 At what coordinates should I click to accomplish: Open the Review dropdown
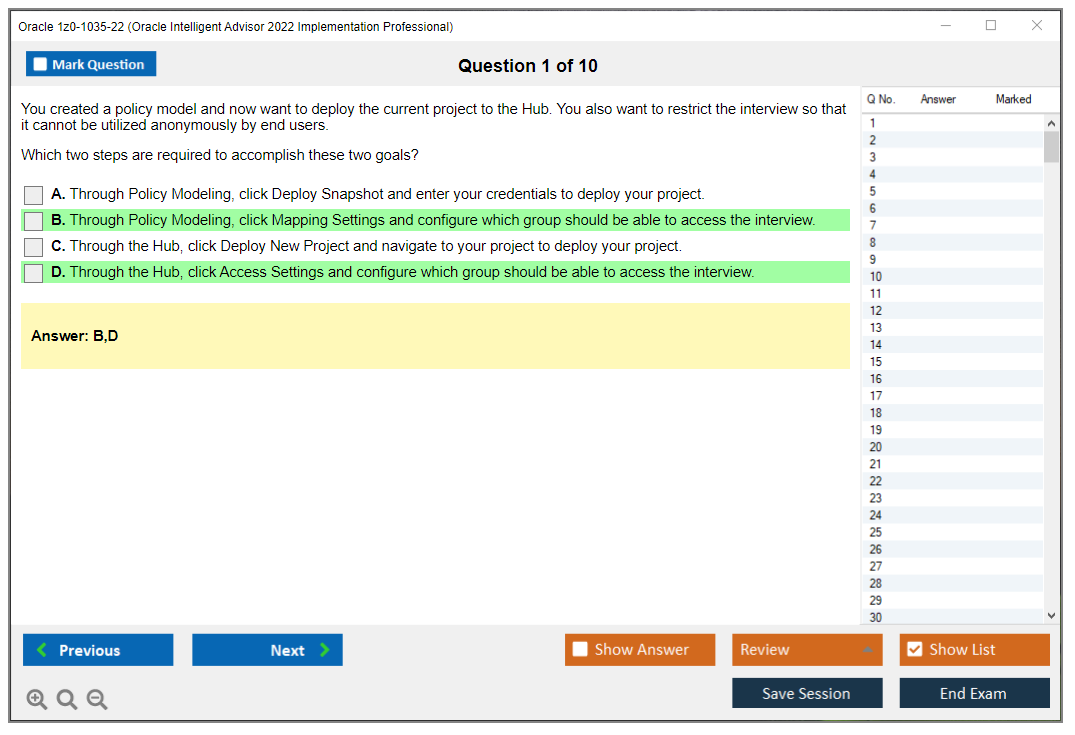pyautogui.click(x=807, y=649)
